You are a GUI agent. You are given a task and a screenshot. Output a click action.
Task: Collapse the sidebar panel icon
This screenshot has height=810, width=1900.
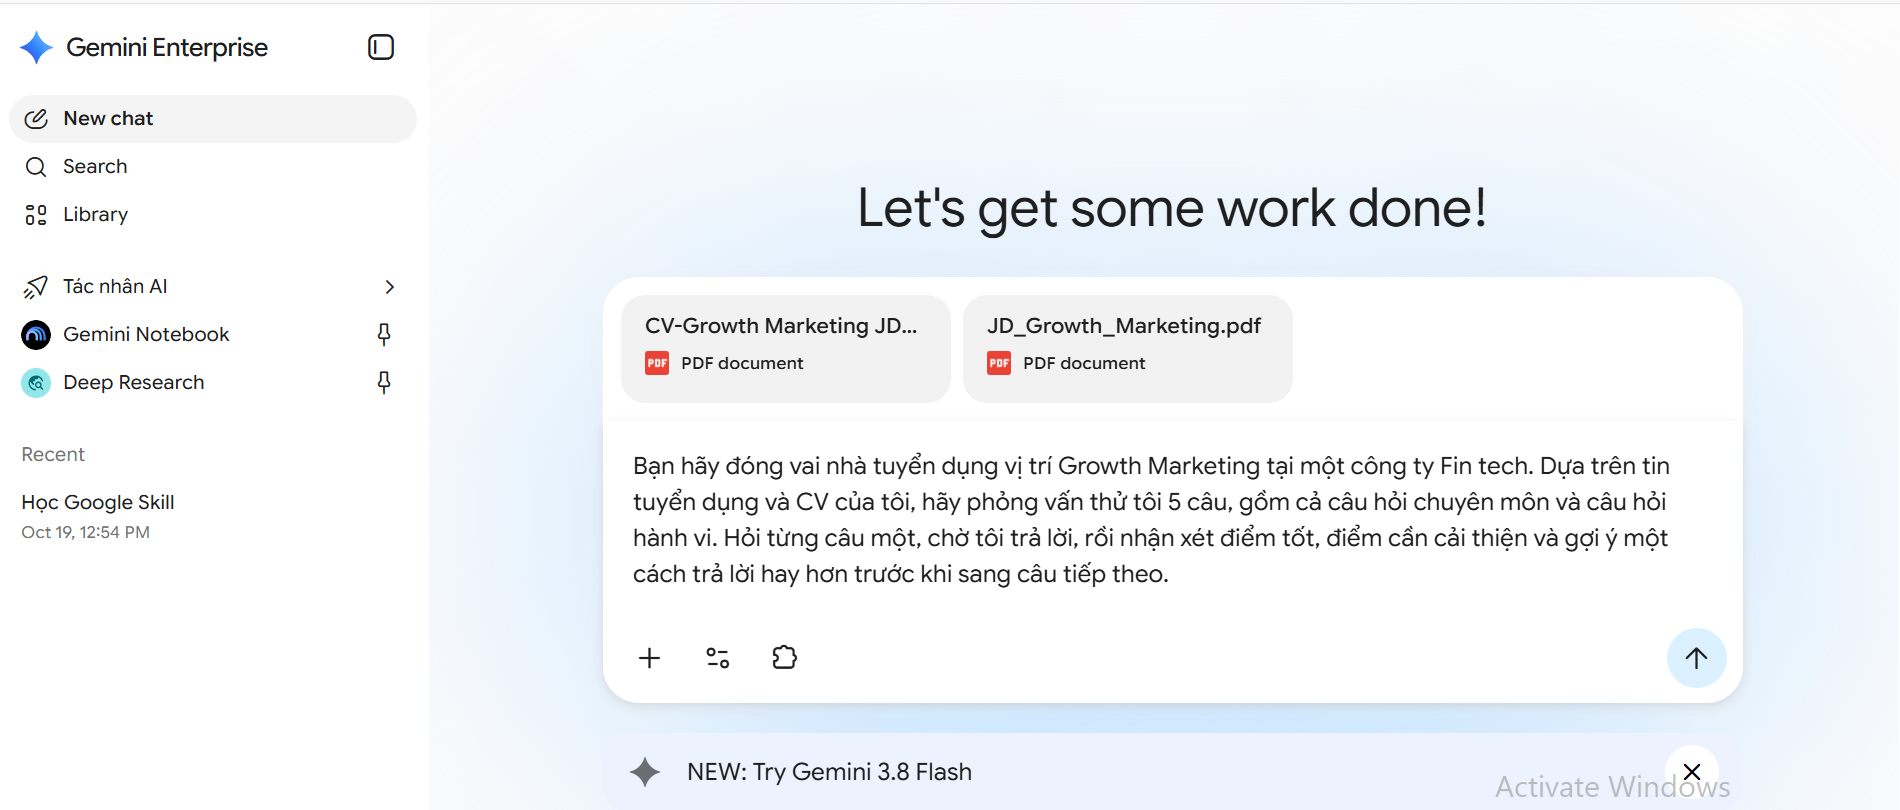pyautogui.click(x=381, y=47)
